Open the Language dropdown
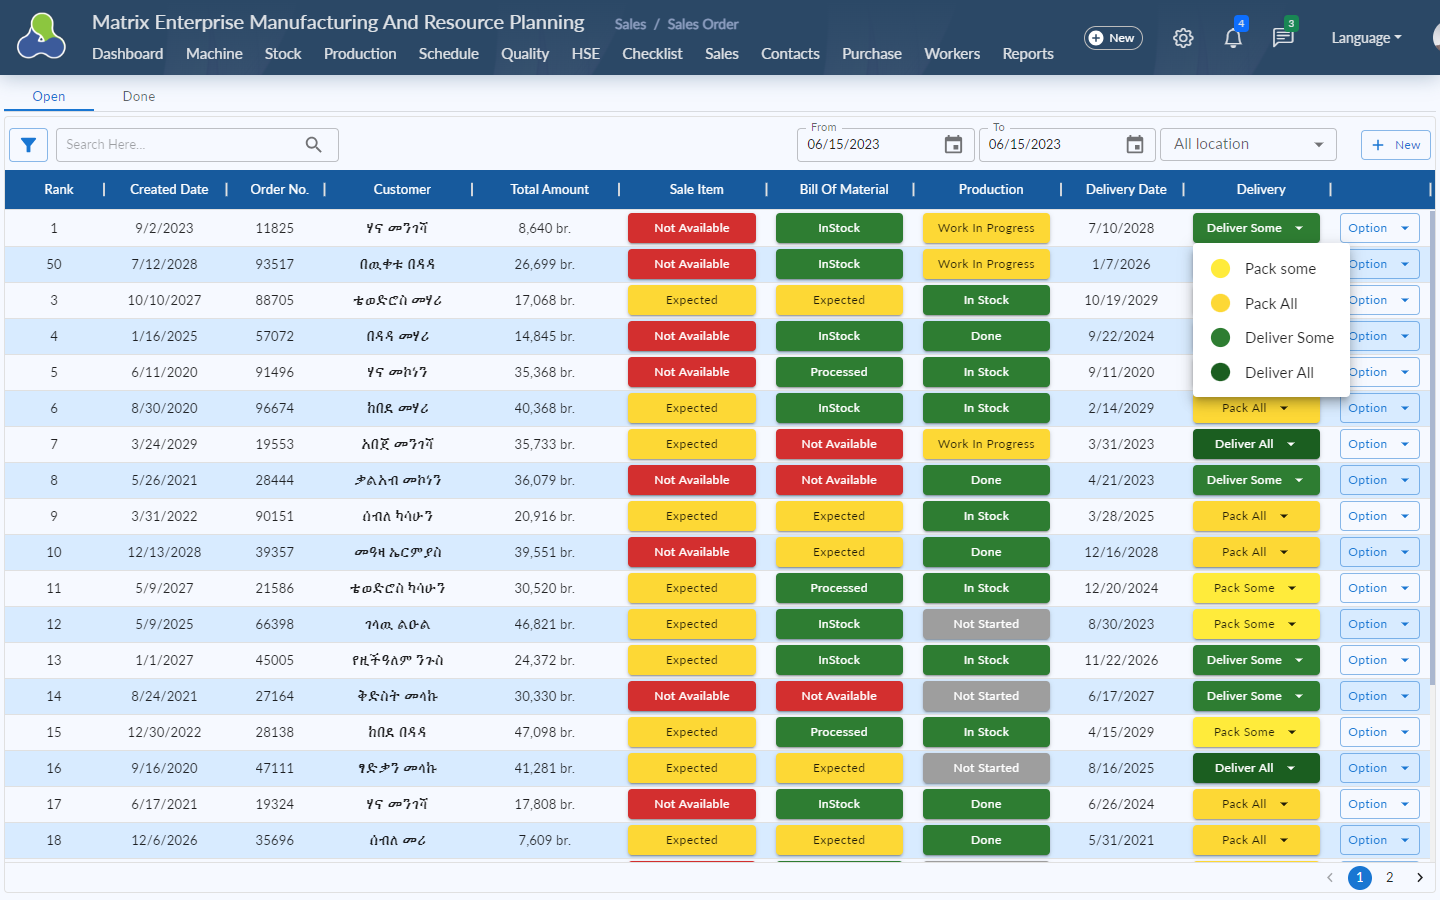The image size is (1440, 900). (x=1366, y=38)
